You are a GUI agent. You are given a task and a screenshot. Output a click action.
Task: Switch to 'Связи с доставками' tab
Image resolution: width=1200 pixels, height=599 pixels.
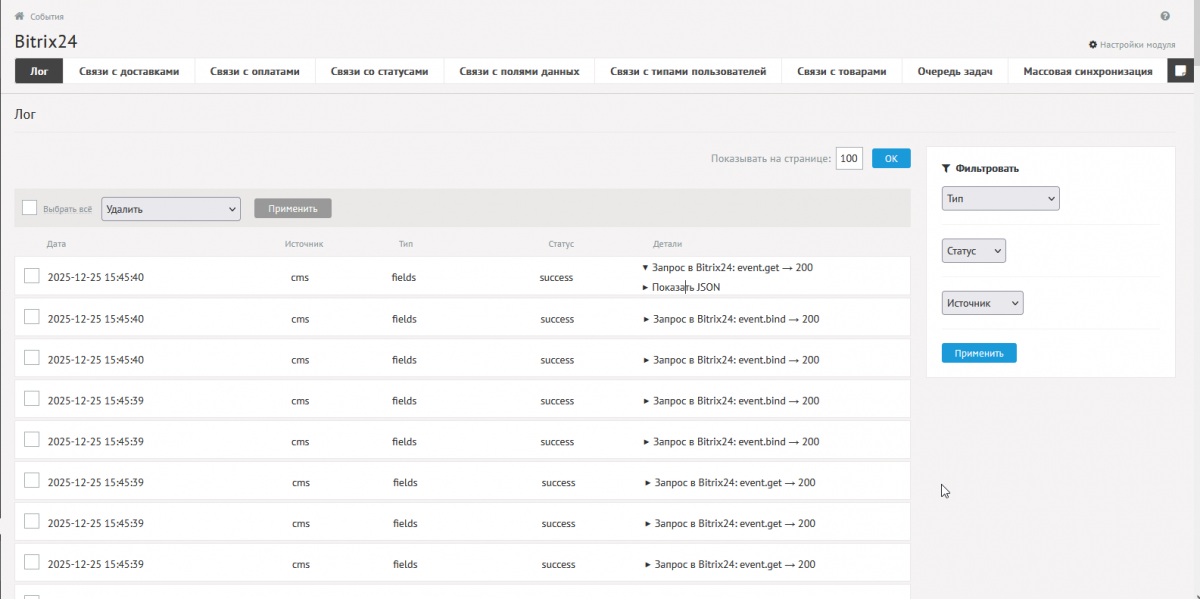pos(129,71)
